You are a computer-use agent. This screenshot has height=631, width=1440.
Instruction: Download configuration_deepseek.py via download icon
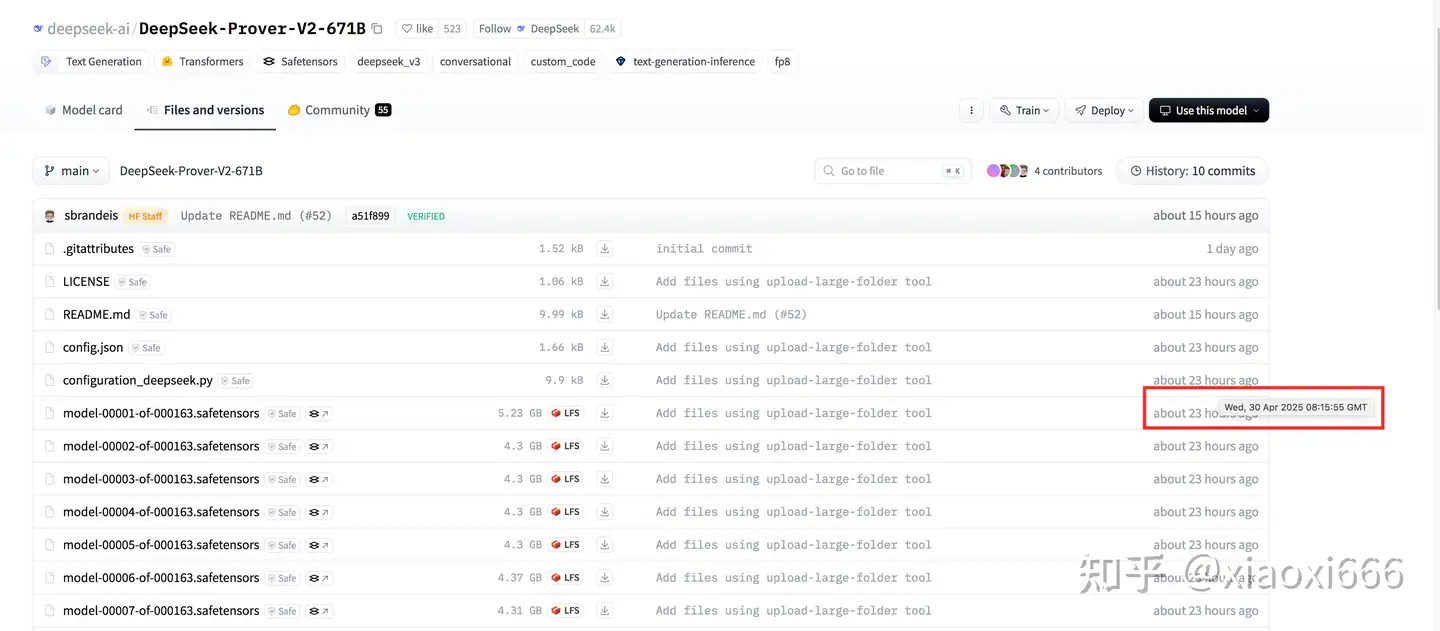605,381
